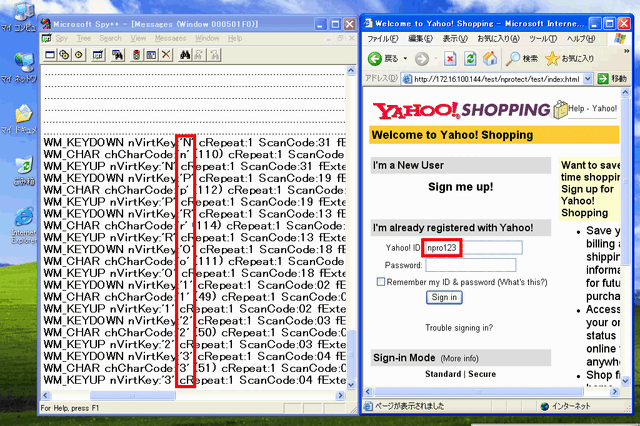
Task: Go to the Home page in Internet Explorer
Action: (490, 59)
